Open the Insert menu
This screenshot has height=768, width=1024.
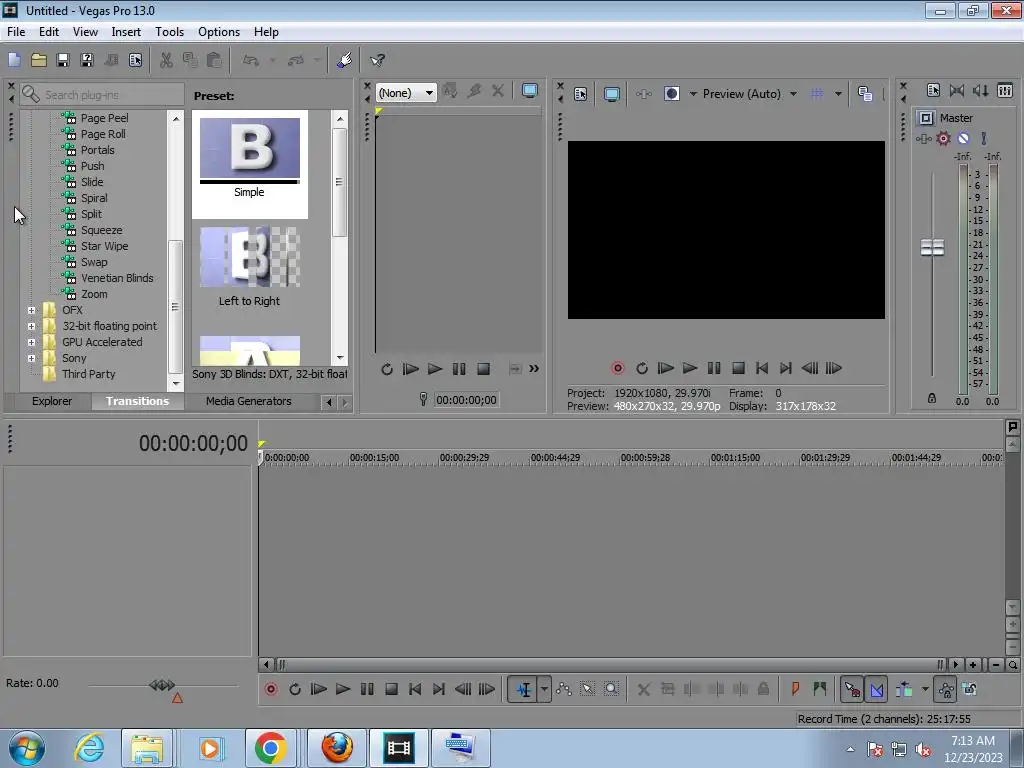[126, 32]
